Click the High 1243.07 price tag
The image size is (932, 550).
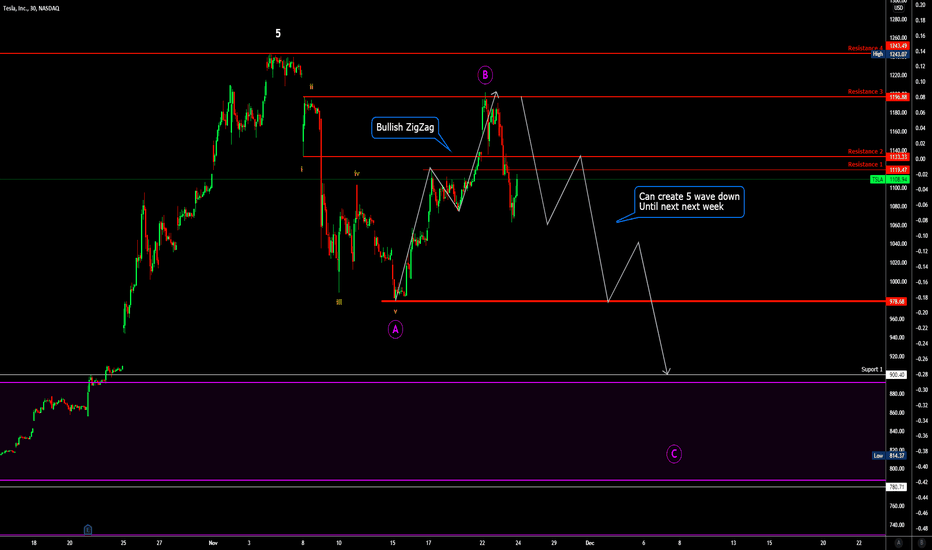[890, 54]
